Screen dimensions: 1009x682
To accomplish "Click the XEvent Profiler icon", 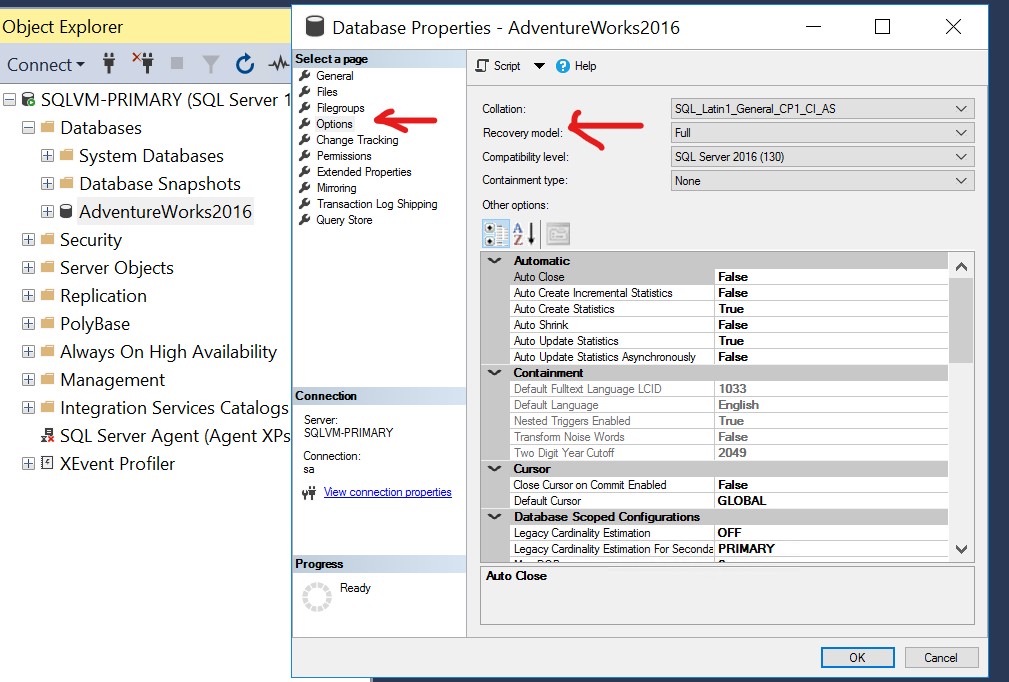I will pyautogui.click(x=47, y=463).
